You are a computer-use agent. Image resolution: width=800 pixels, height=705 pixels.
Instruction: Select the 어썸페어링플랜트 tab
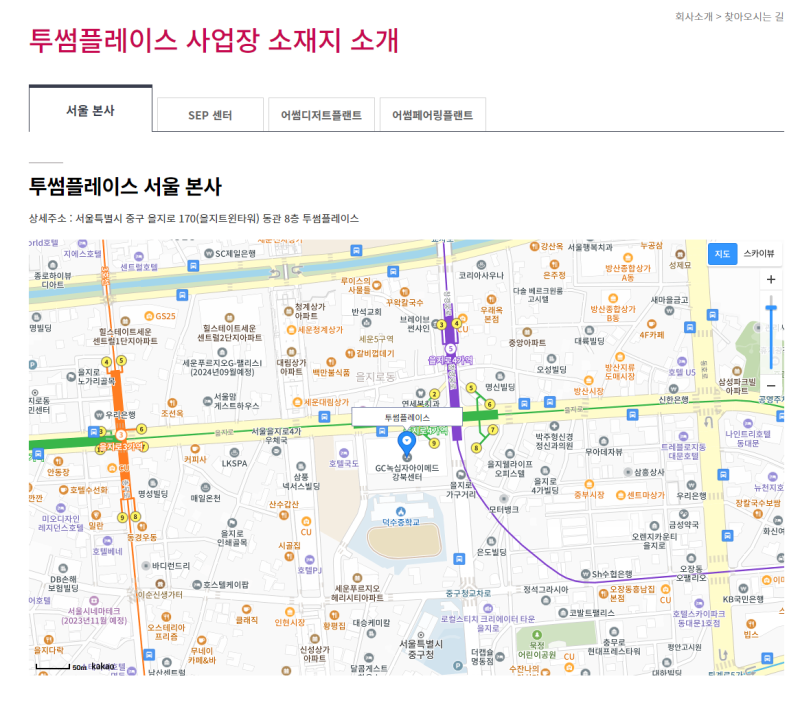click(x=433, y=115)
